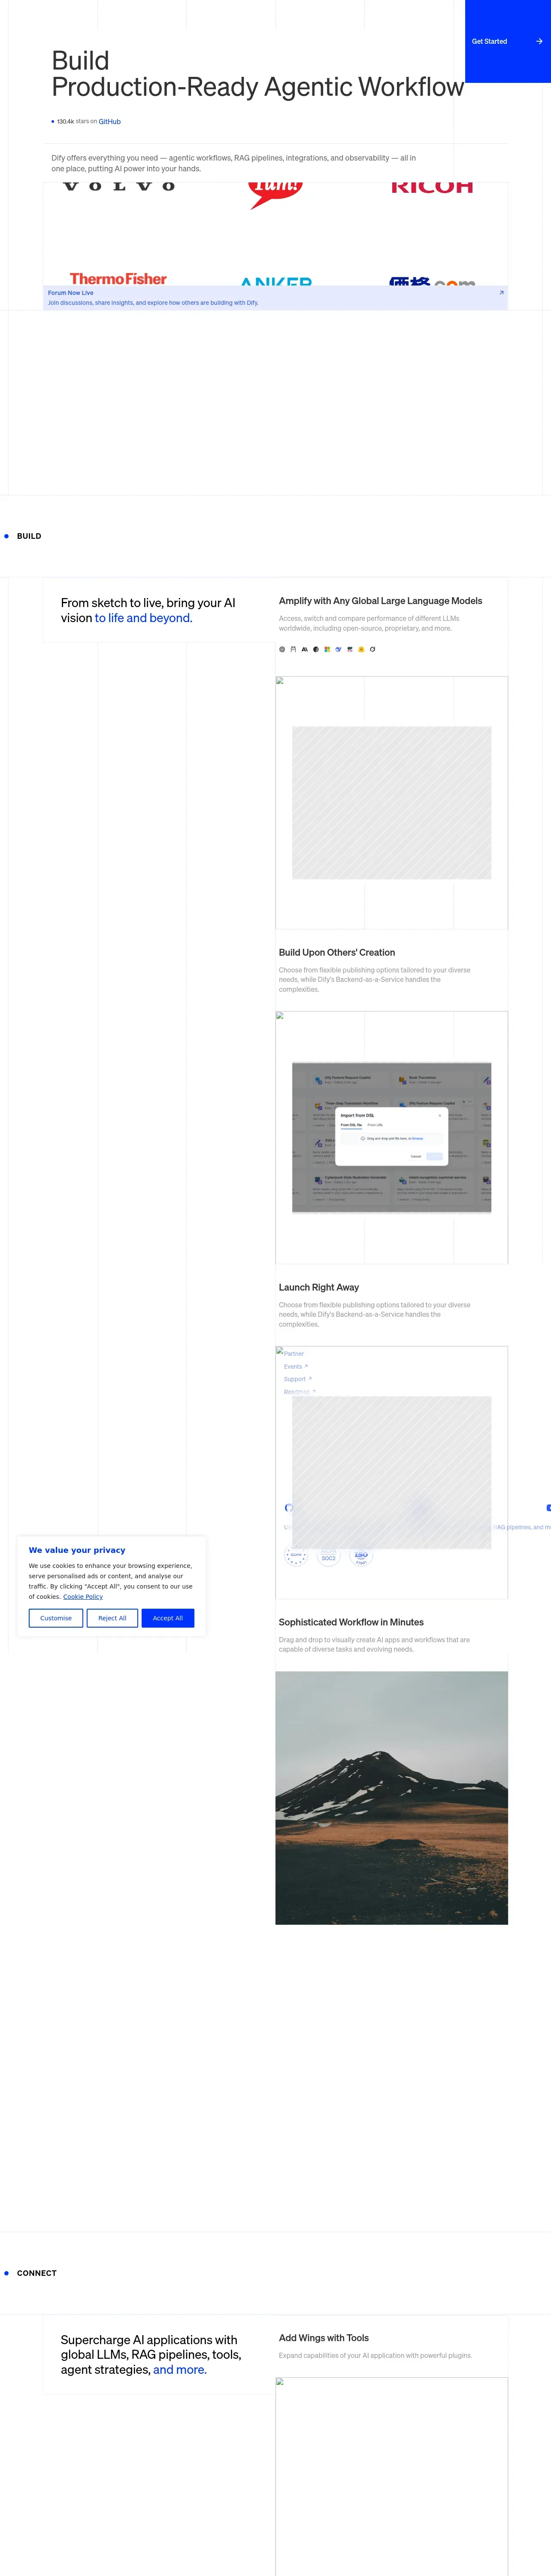This screenshot has width=551, height=2576.
Task: Click the GitHub octocat icon above badges
Action: point(289,1508)
